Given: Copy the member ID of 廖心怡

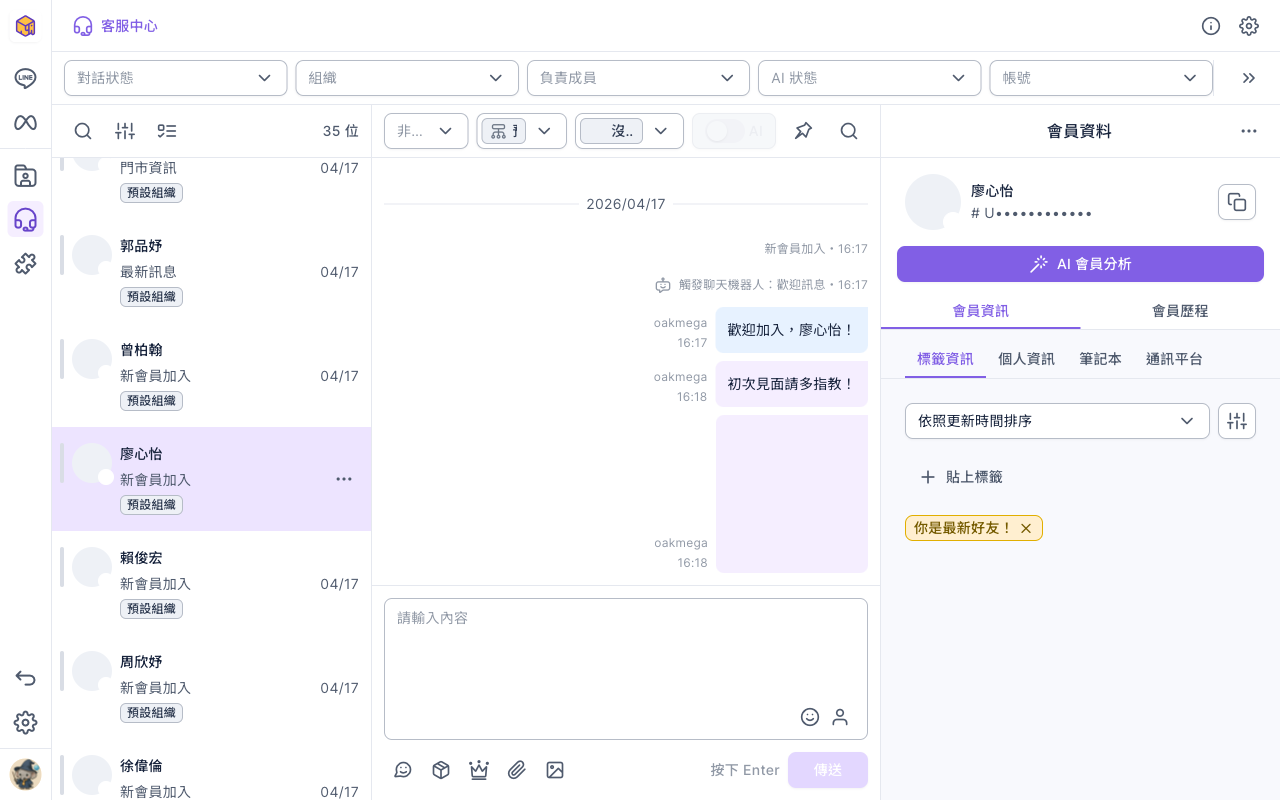Looking at the screenshot, I should click(1237, 202).
